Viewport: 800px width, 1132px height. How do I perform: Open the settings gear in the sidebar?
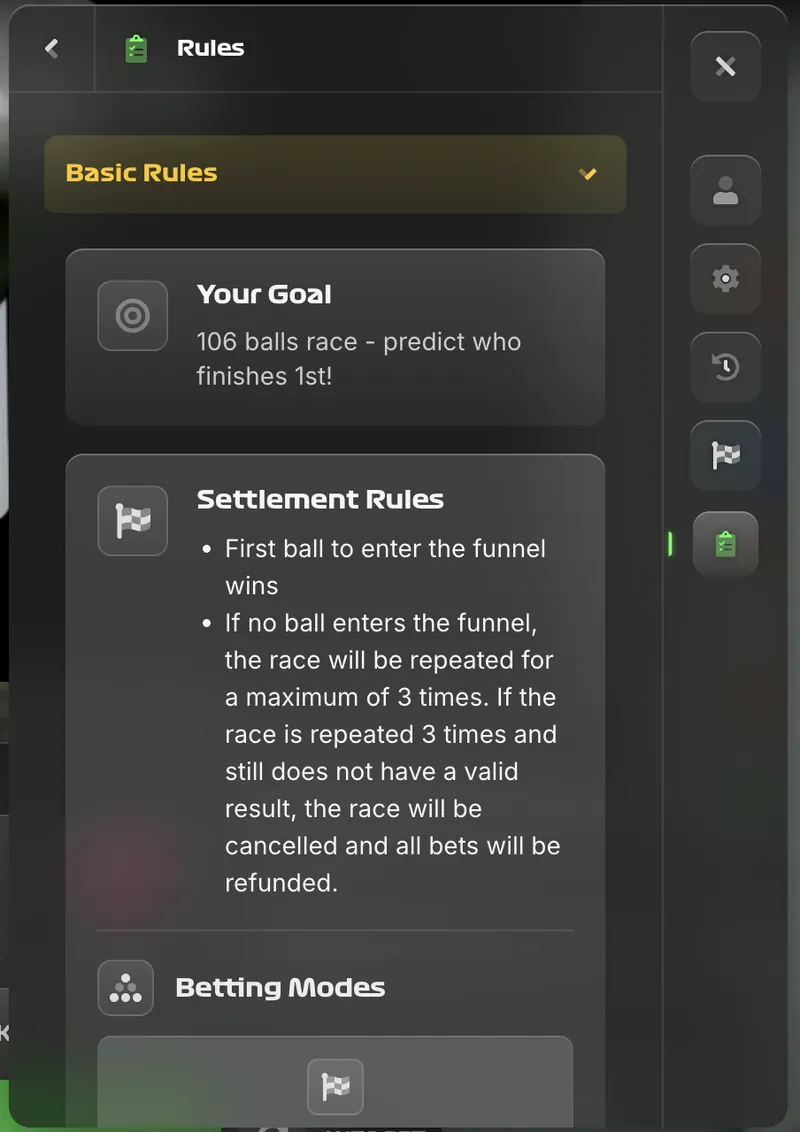pyautogui.click(x=725, y=278)
